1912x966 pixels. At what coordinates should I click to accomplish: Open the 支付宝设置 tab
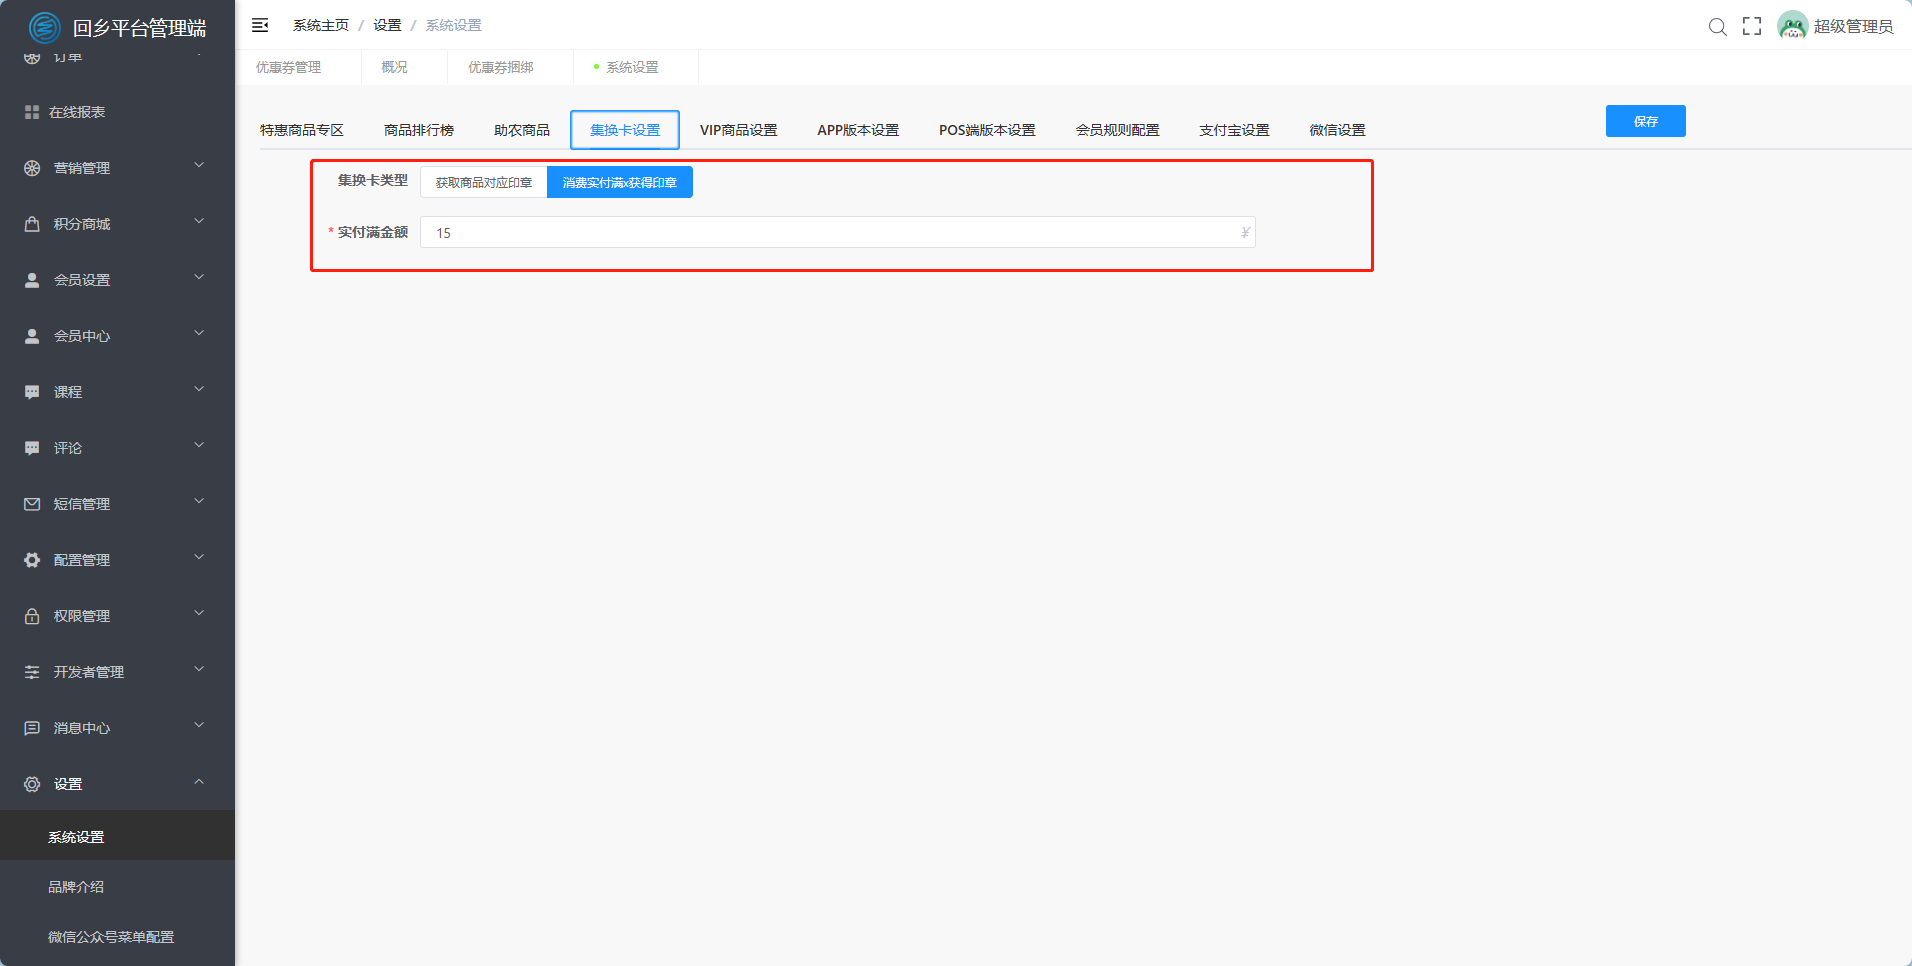[x=1234, y=130]
